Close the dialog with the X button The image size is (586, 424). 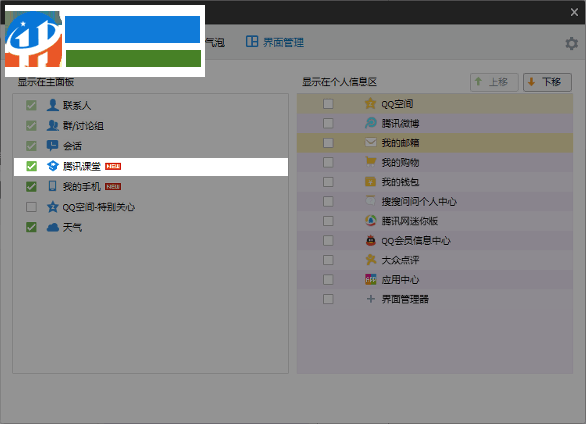[x=574, y=12]
